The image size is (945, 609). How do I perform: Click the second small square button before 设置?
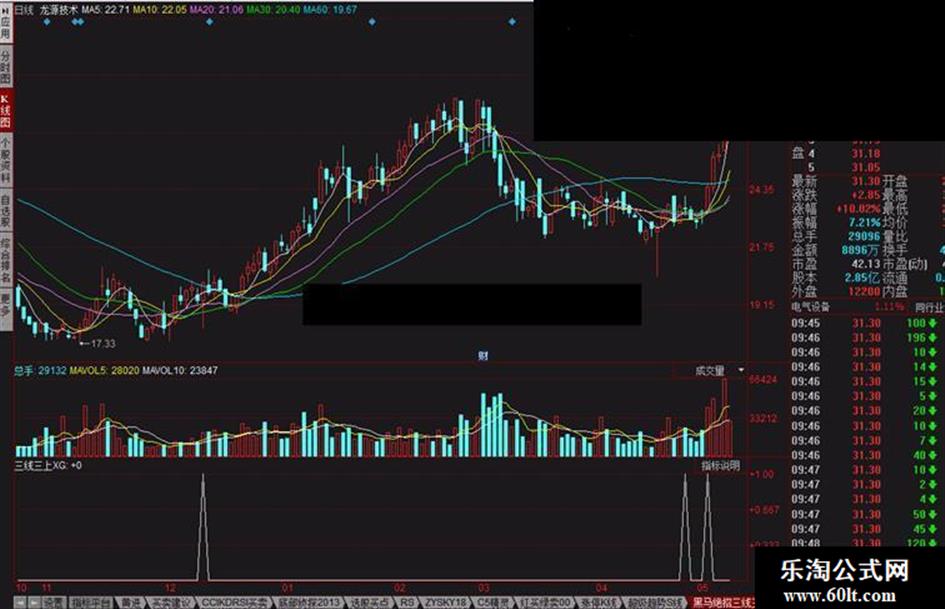[x=34, y=602]
